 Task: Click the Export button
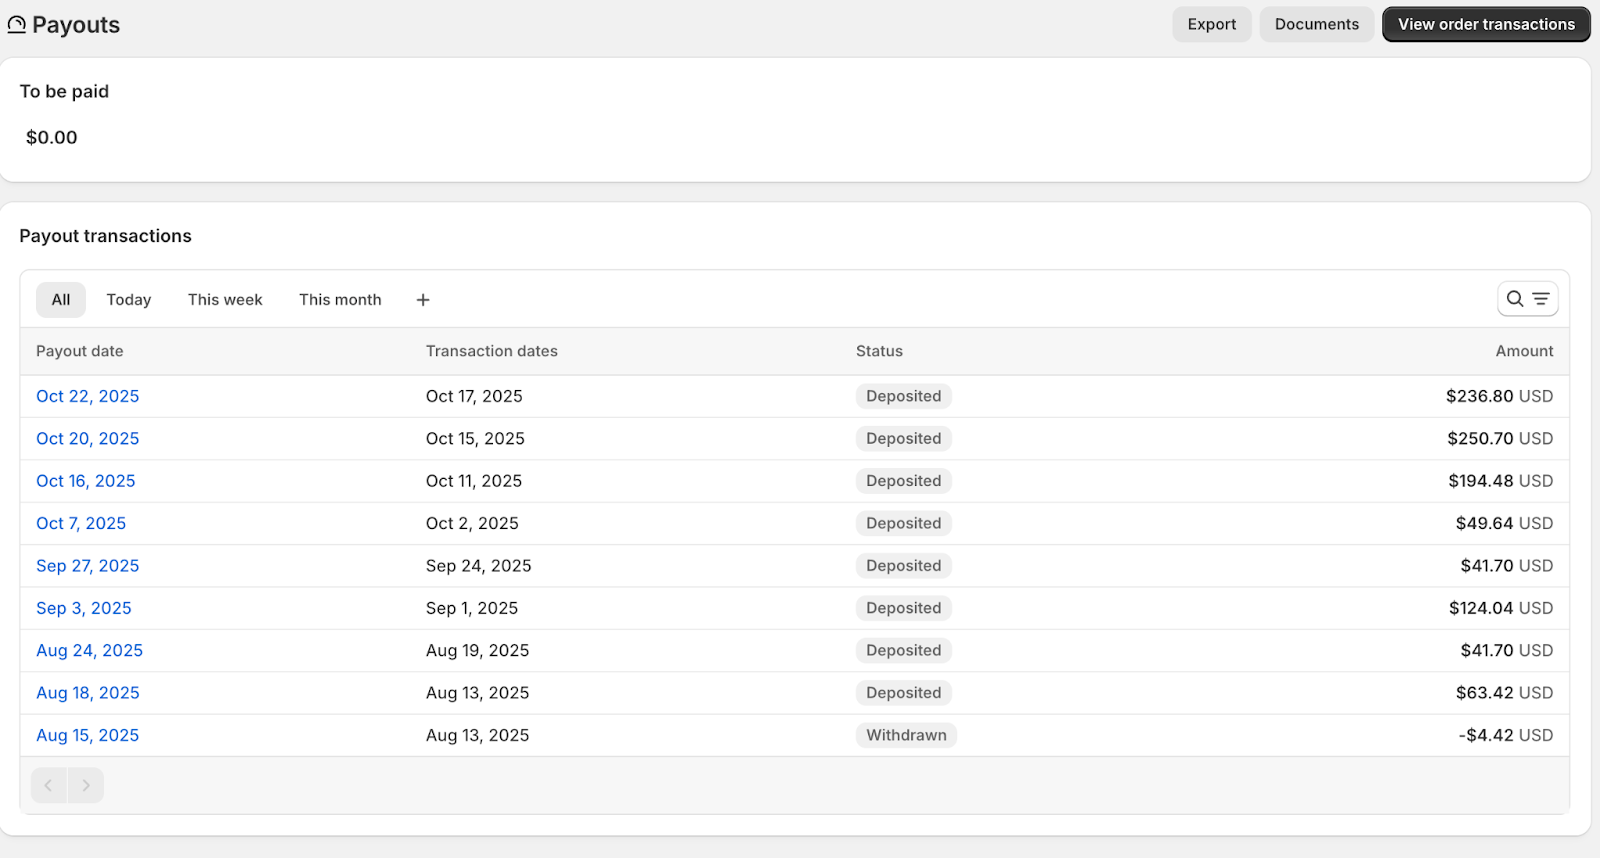point(1211,24)
